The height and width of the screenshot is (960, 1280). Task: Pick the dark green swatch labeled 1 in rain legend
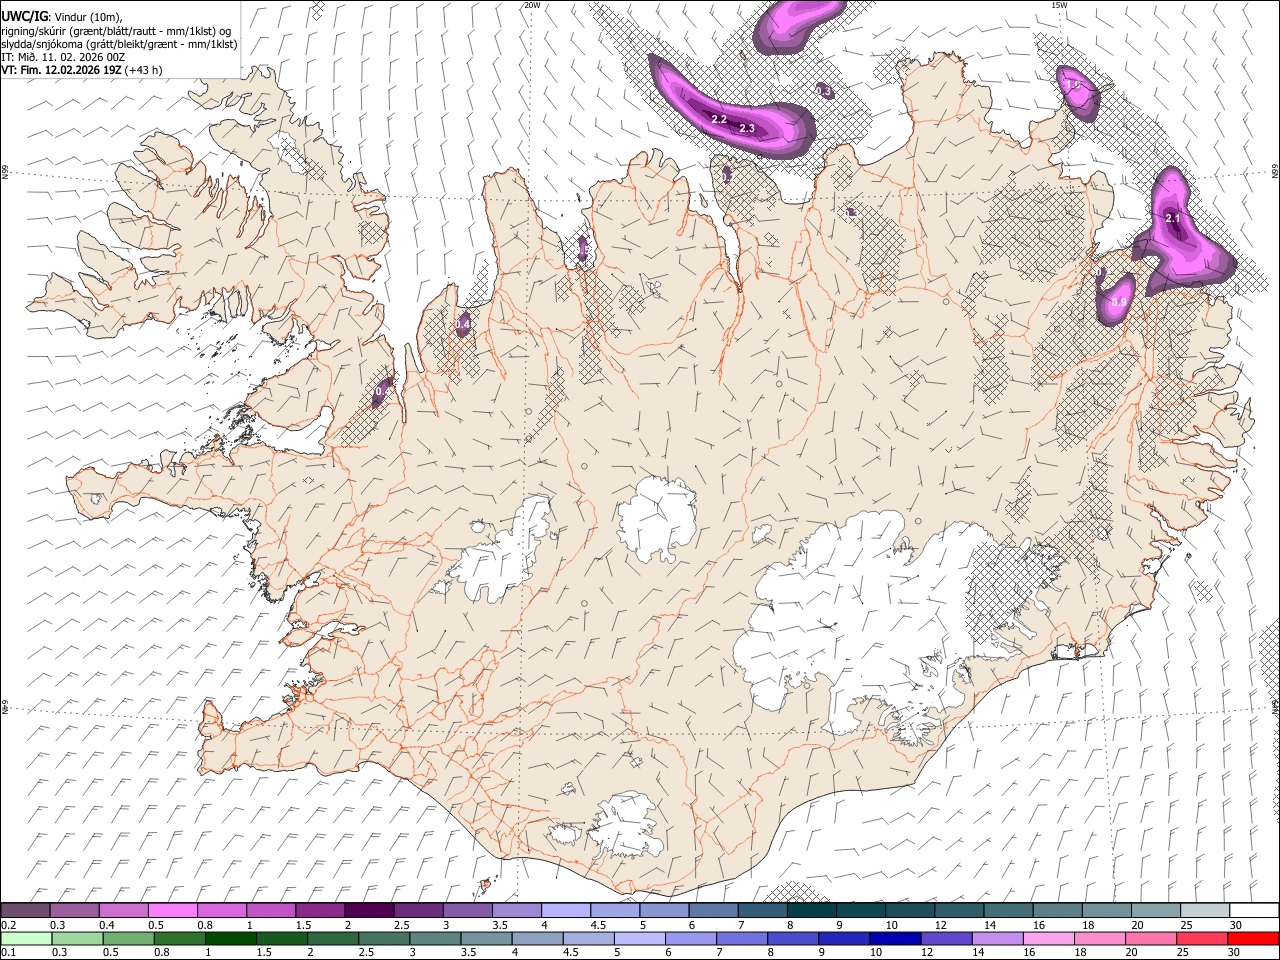pyautogui.click(x=231, y=939)
